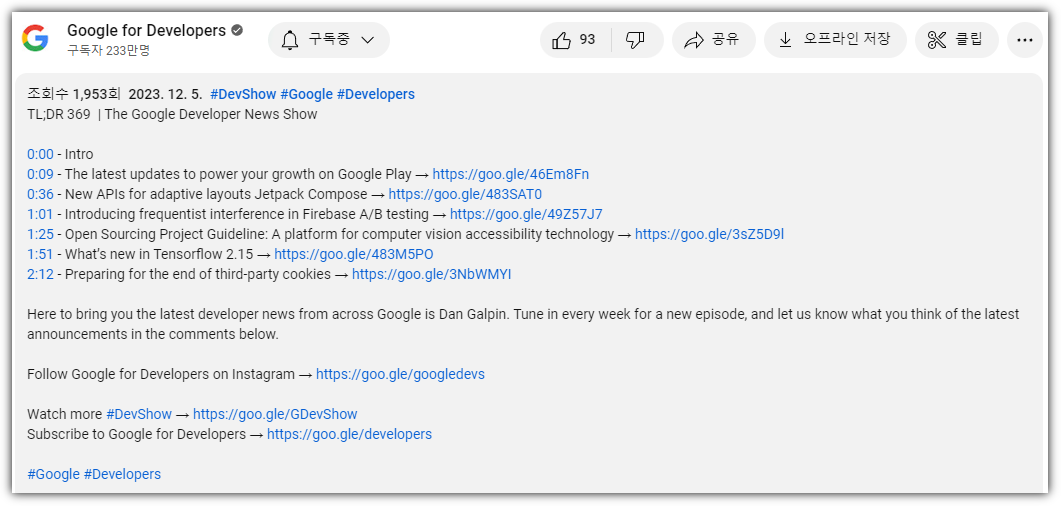Click 'Open Sourcing Project Guideline' description text
Screen dimensions: 1061x506
pyautogui.click(x=339, y=234)
